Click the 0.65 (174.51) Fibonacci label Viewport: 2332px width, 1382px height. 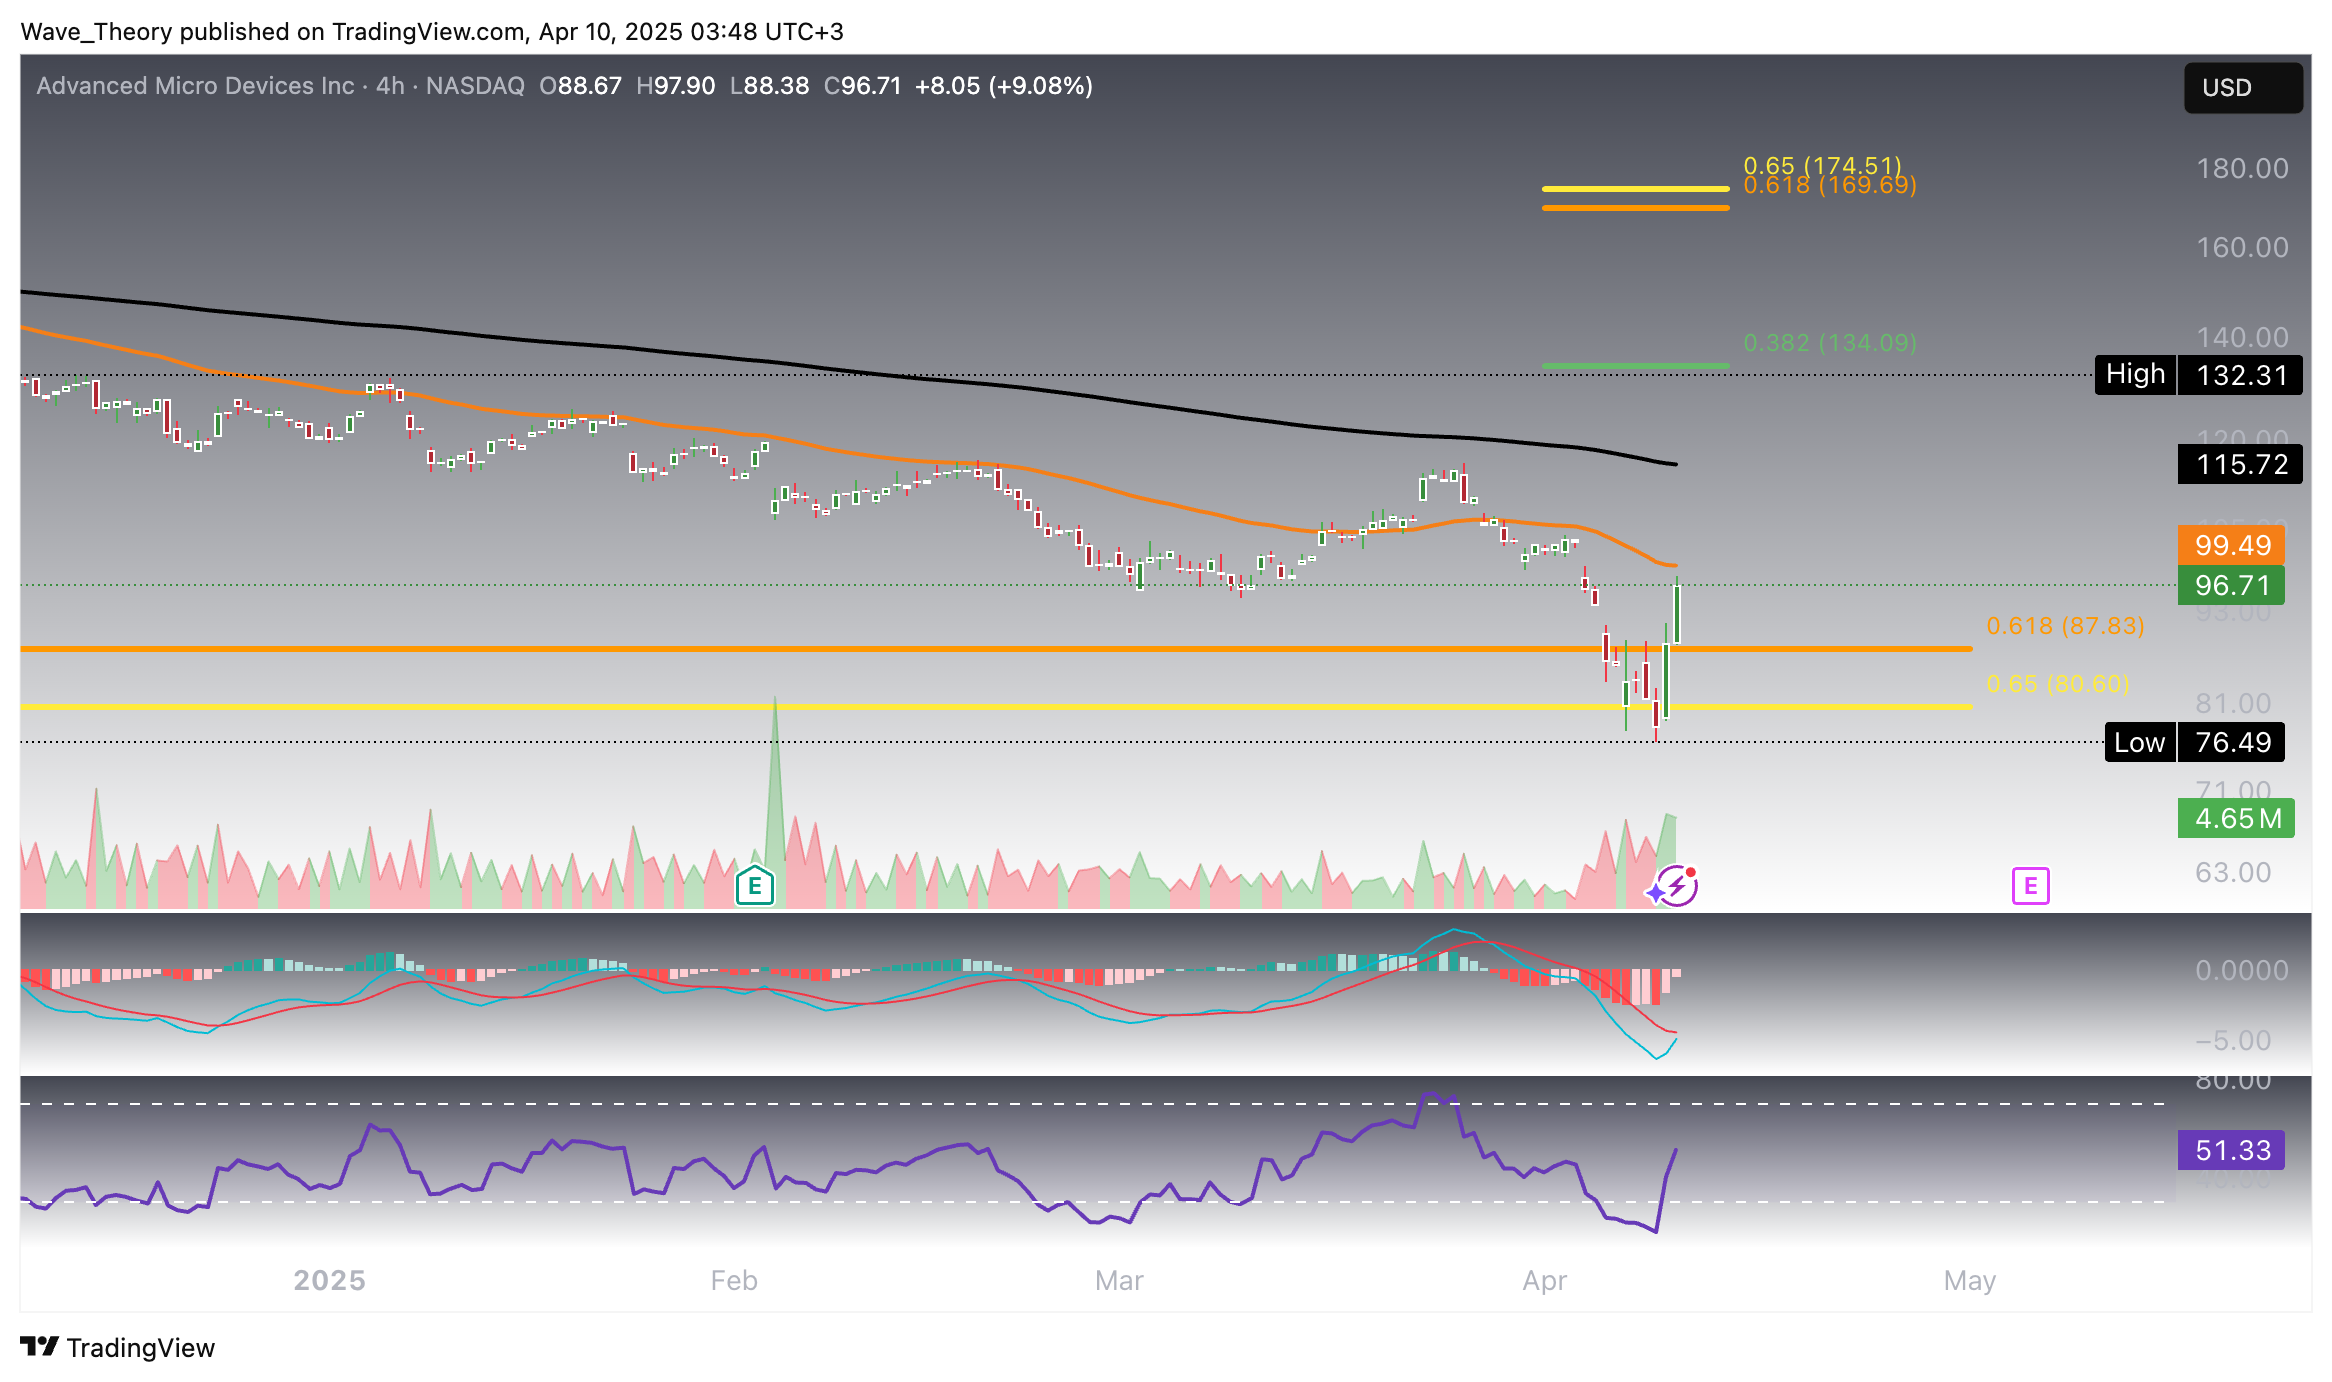point(1822,164)
